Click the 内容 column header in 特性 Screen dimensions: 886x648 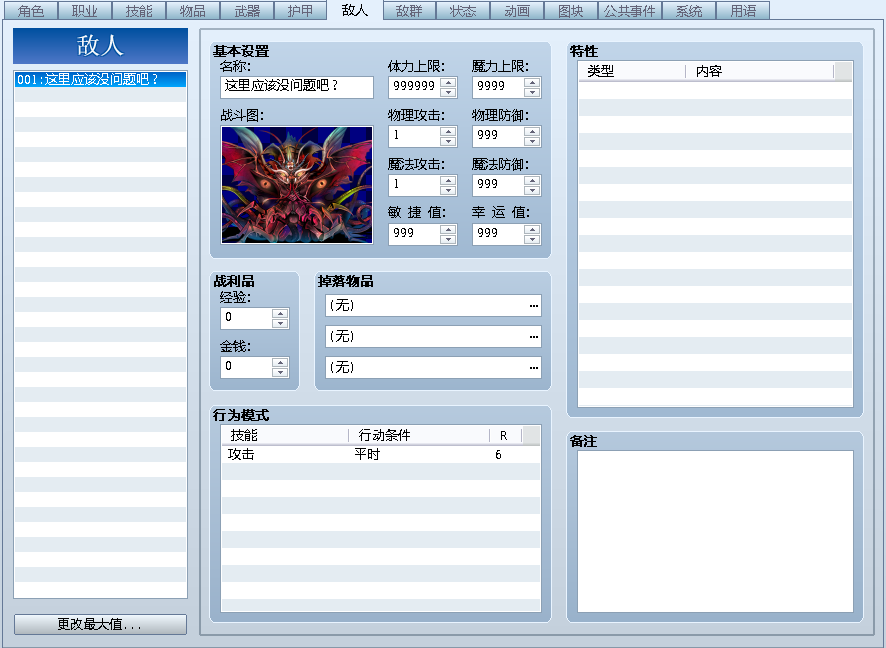coord(759,71)
